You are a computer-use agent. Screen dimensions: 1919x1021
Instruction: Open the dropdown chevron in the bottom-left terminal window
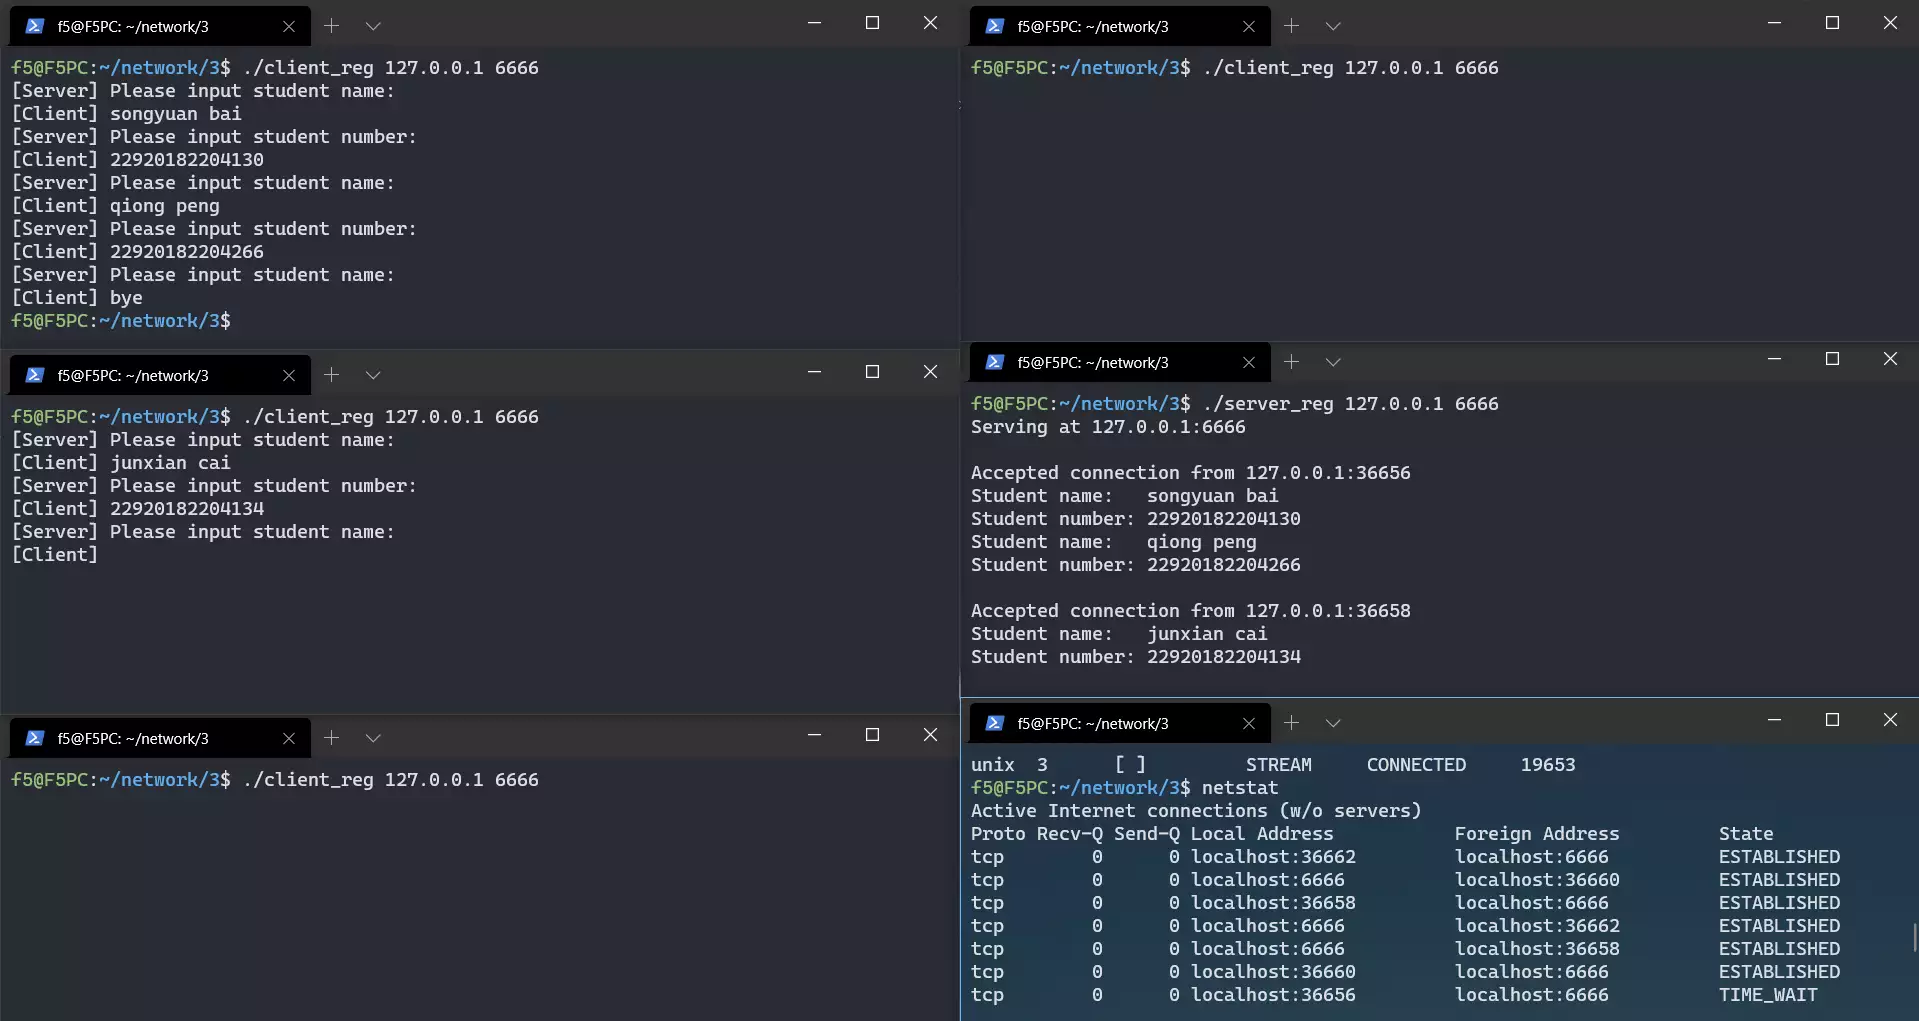click(x=373, y=738)
